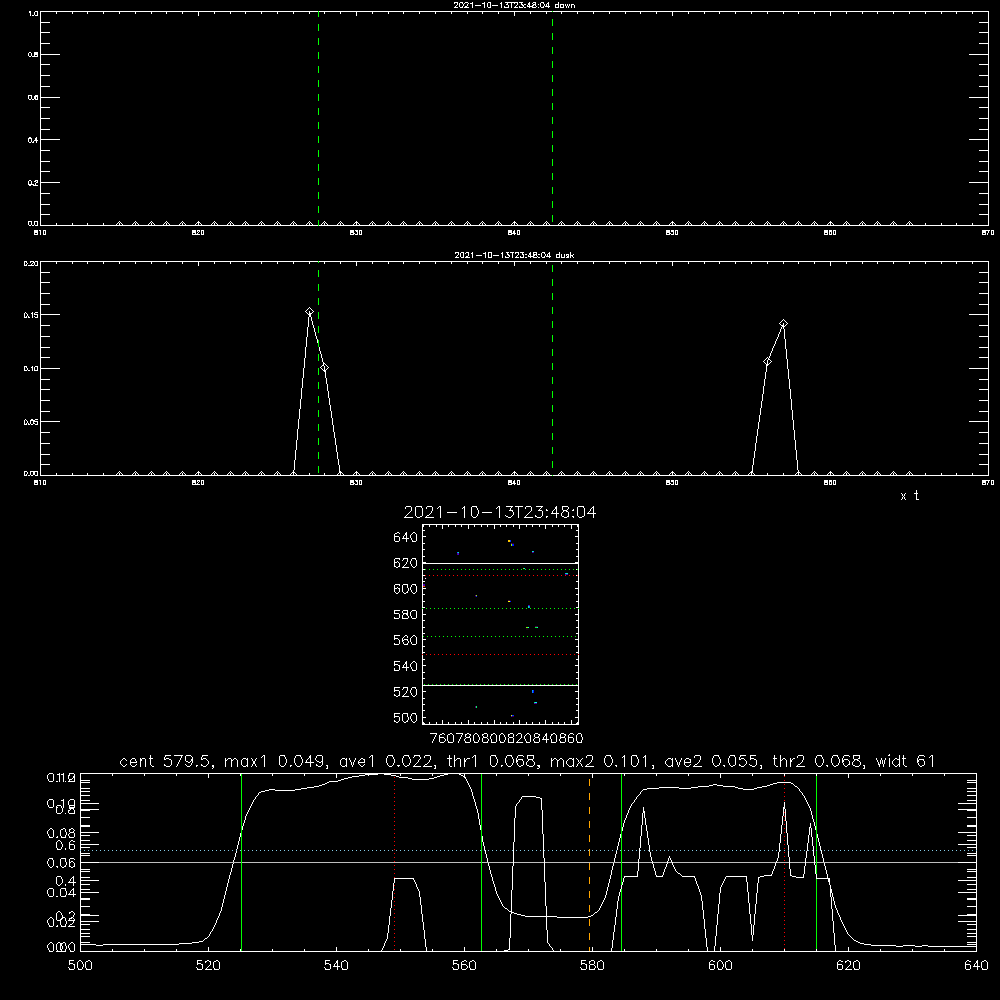The image size is (1000, 1000).
Task: Click 'cent 579.5' in bottom plot title
Action: [166, 761]
